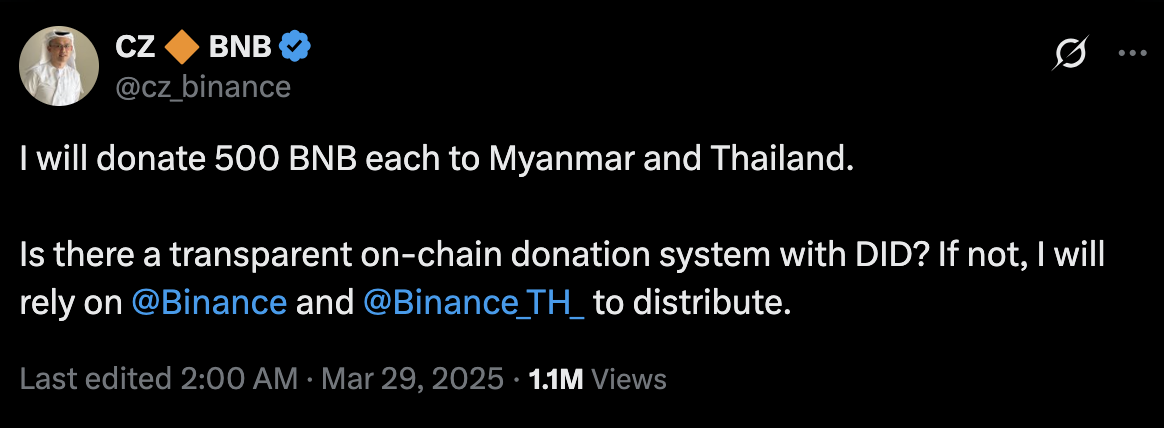Click "BNB" in the display name
Screen dimensions: 1164x428
click(240, 45)
